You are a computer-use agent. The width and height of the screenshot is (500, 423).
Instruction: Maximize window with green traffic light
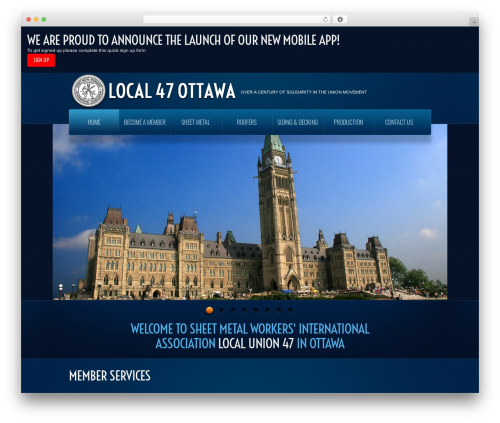pyautogui.click(x=44, y=19)
